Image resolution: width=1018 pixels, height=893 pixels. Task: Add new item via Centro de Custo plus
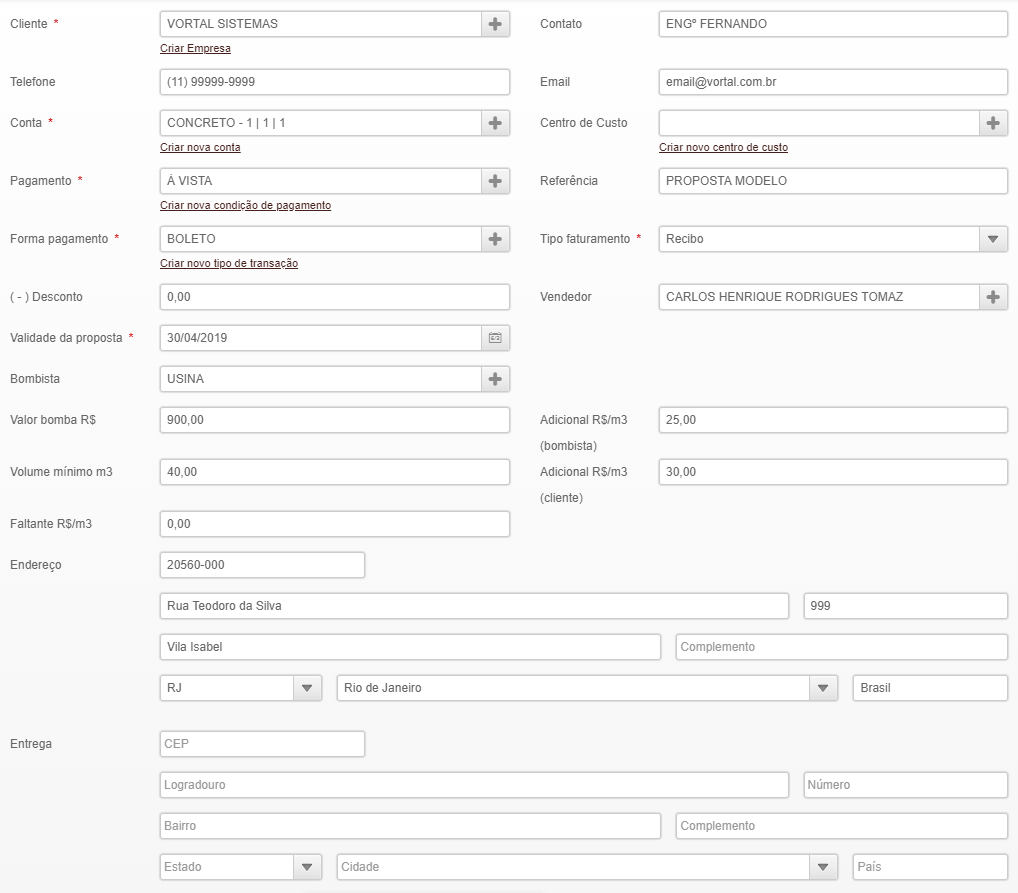point(993,123)
